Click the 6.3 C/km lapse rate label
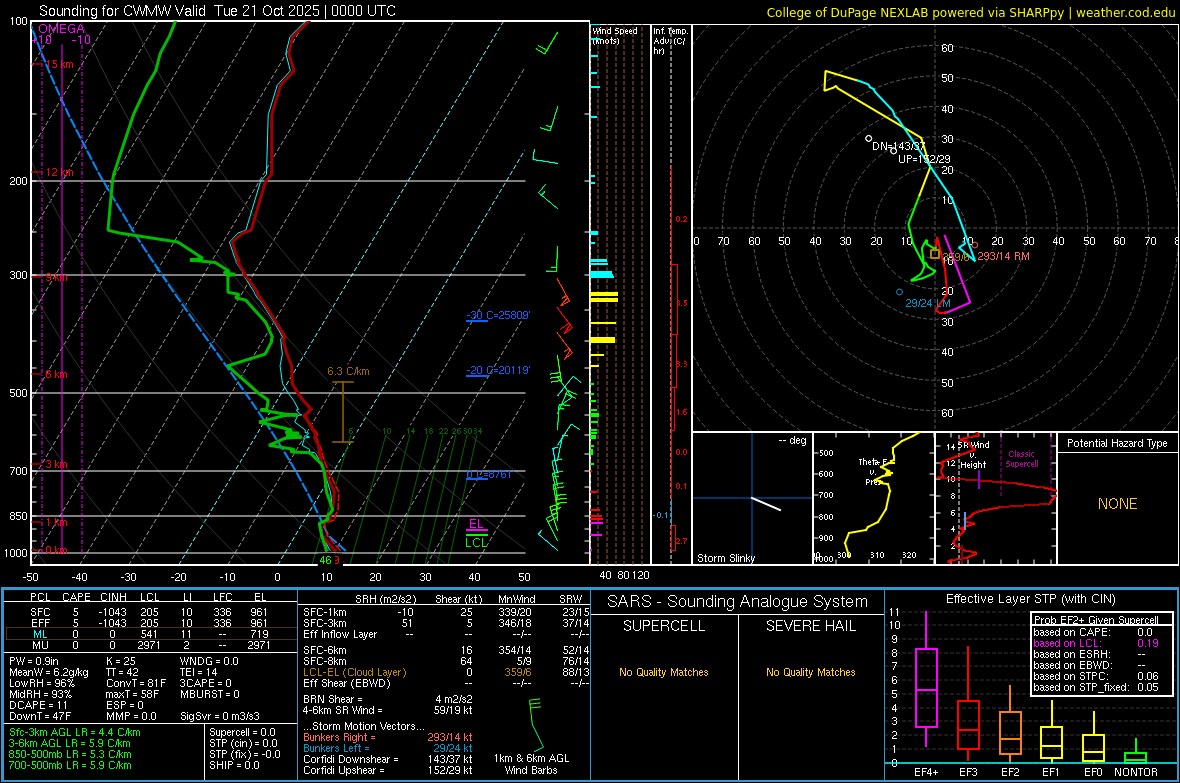The height and width of the screenshot is (783, 1180). point(348,371)
